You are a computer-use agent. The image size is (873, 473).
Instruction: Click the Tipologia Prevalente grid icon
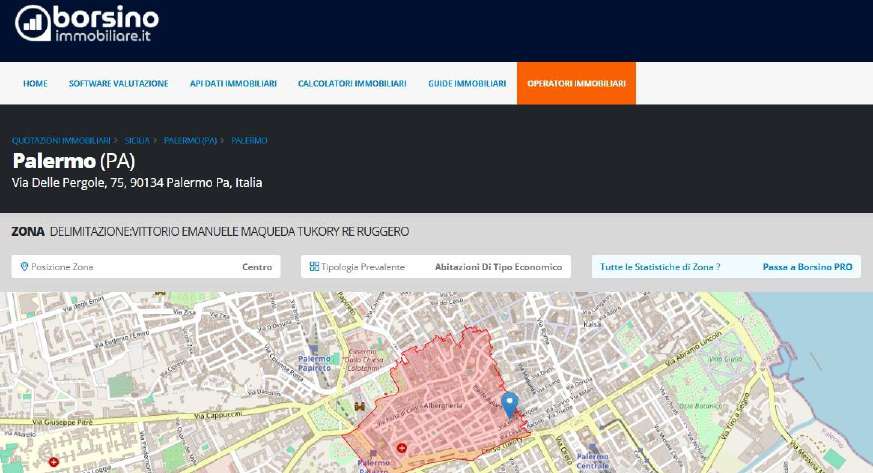[314, 267]
